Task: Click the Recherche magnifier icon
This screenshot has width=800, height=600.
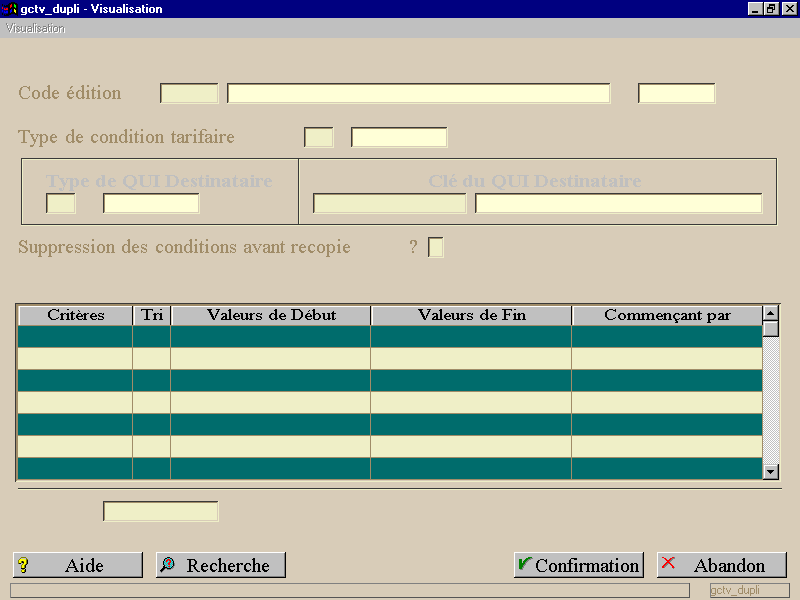Action: pos(167,564)
